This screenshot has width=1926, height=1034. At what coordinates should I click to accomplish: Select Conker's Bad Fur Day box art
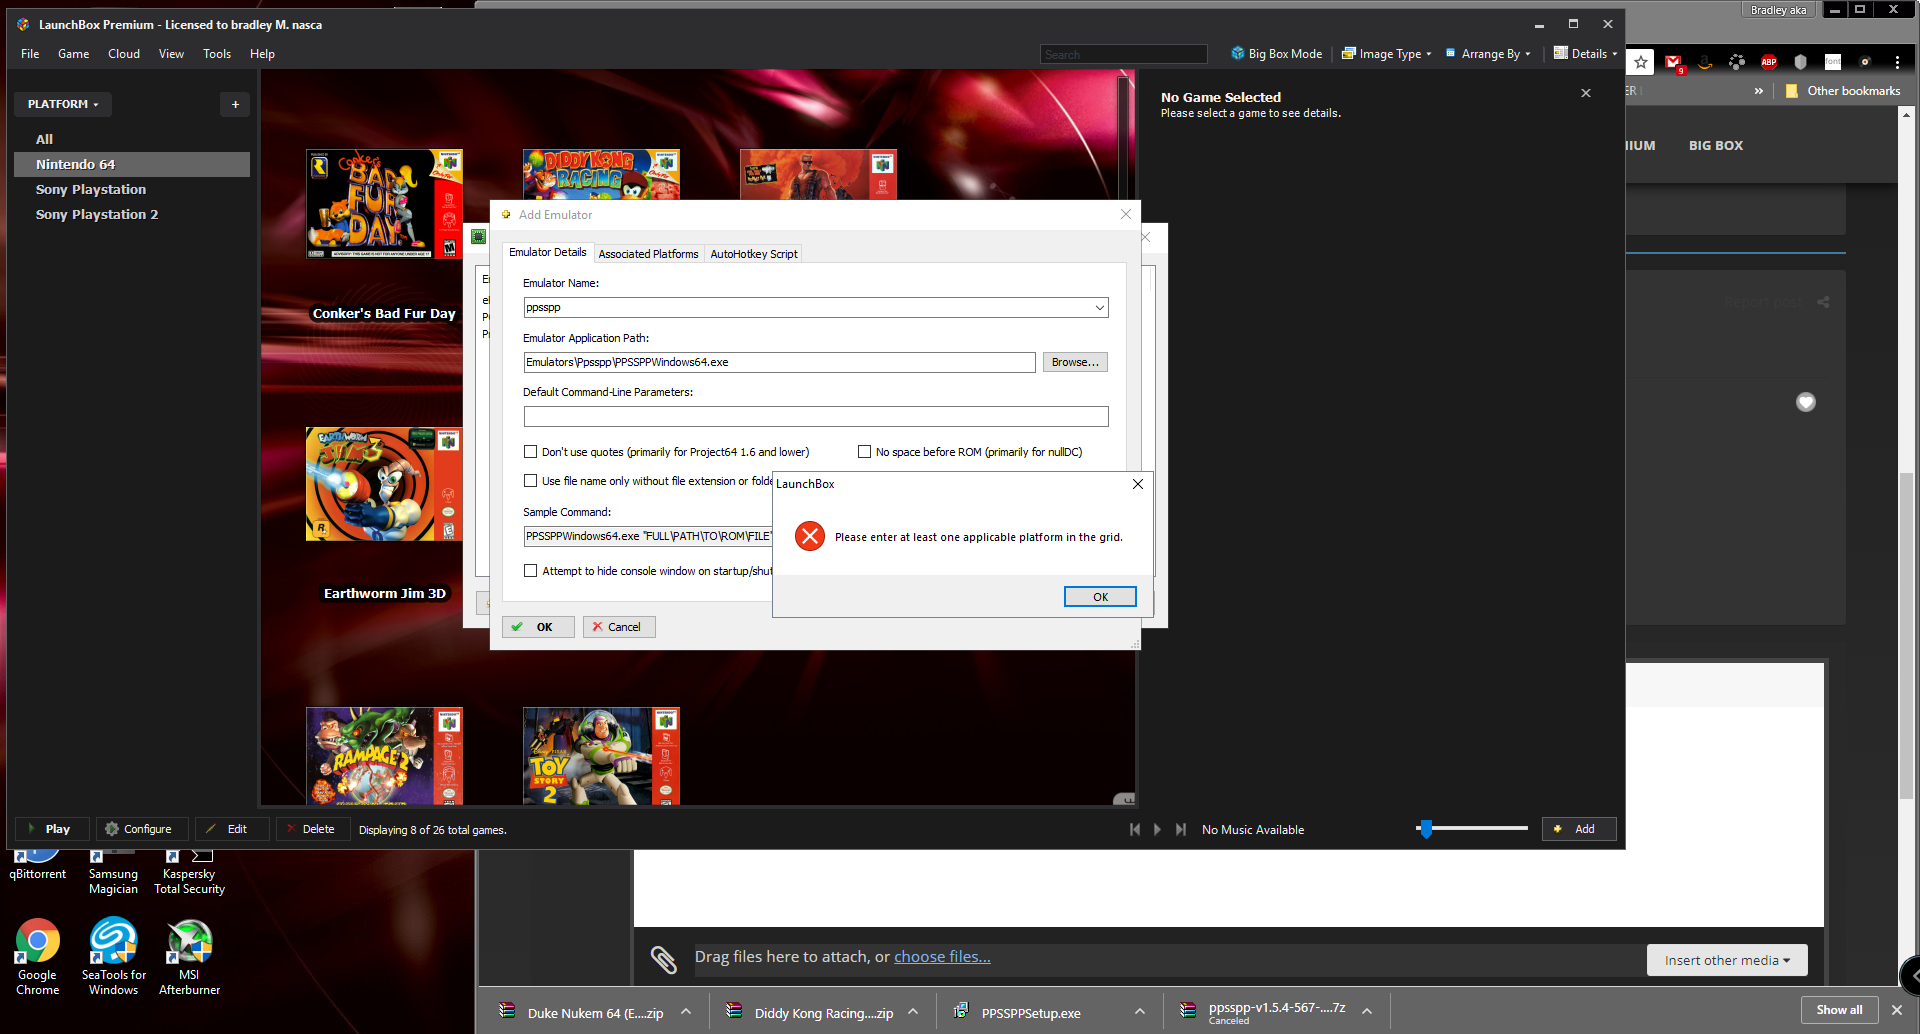[386, 205]
